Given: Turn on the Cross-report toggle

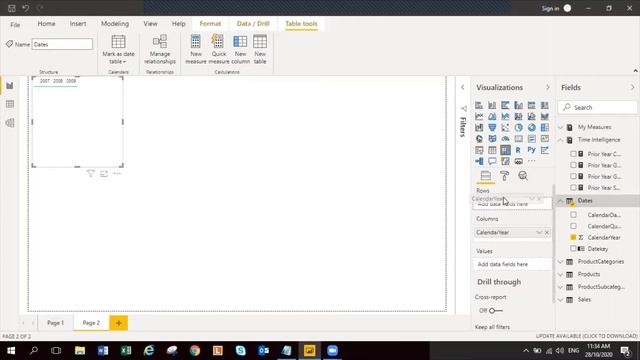Looking at the screenshot, I should tap(496, 311).
